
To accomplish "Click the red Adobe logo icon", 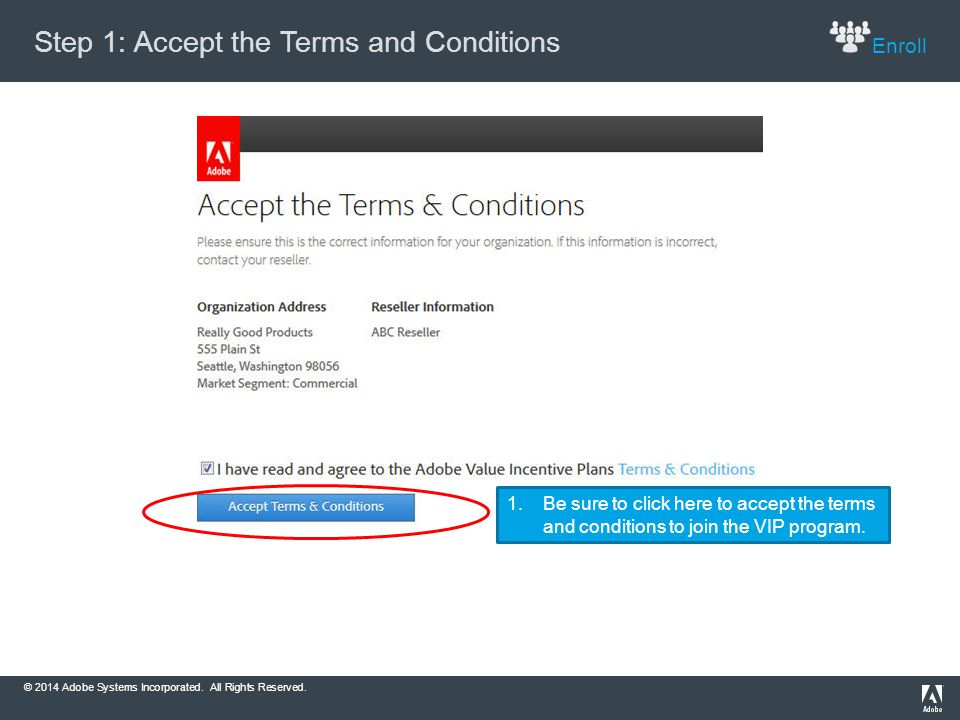I will 218,149.
